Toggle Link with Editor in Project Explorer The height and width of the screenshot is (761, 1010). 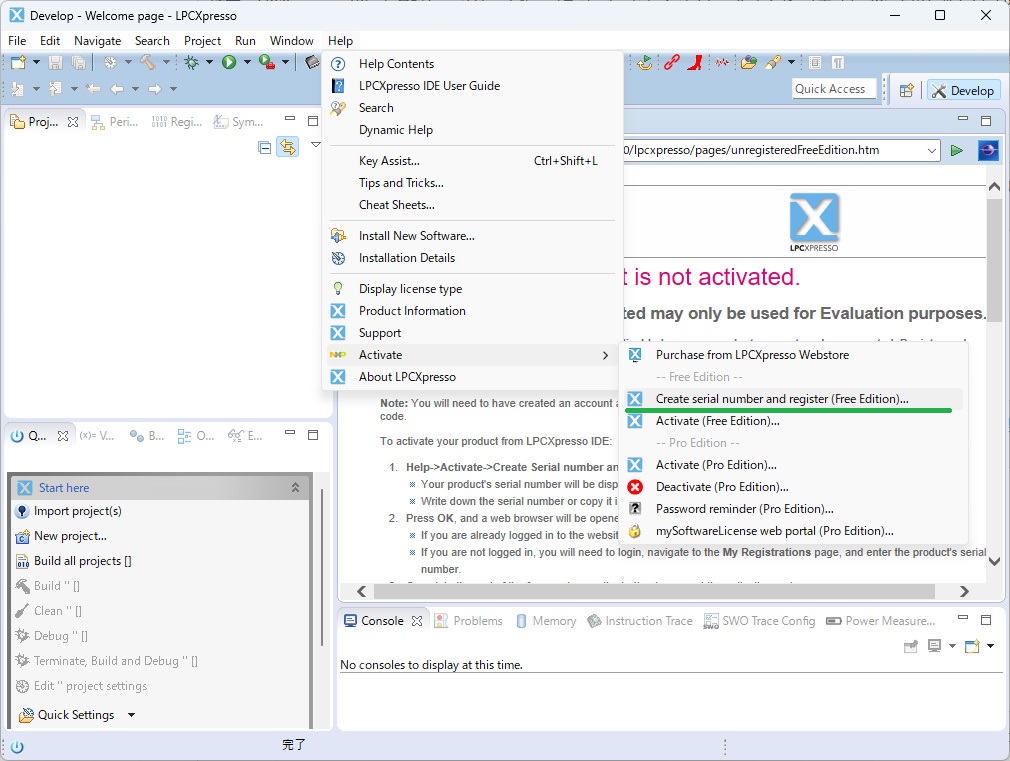click(288, 147)
